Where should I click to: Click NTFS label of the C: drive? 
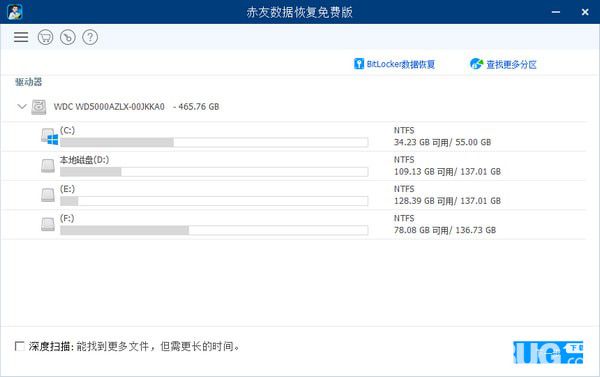pos(404,131)
